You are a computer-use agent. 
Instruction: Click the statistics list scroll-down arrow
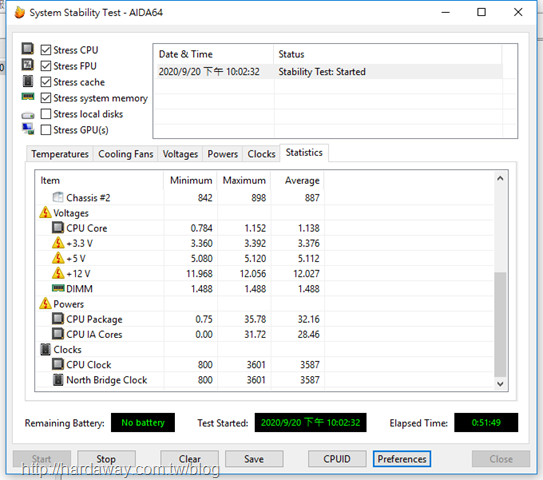(x=500, y=384)
